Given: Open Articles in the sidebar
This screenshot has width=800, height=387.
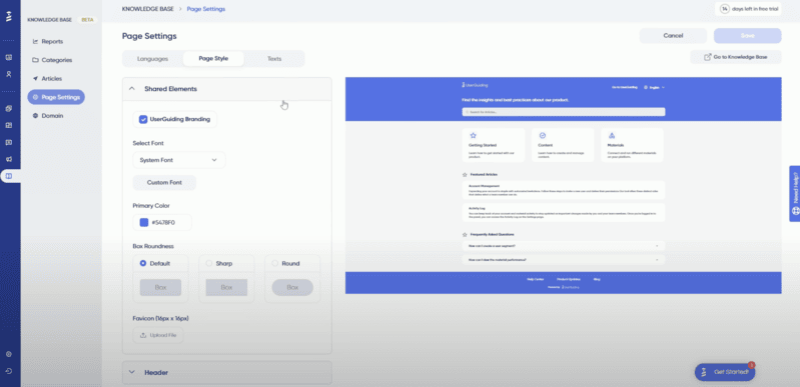Looking at the screenshot, I should (52, 79).
